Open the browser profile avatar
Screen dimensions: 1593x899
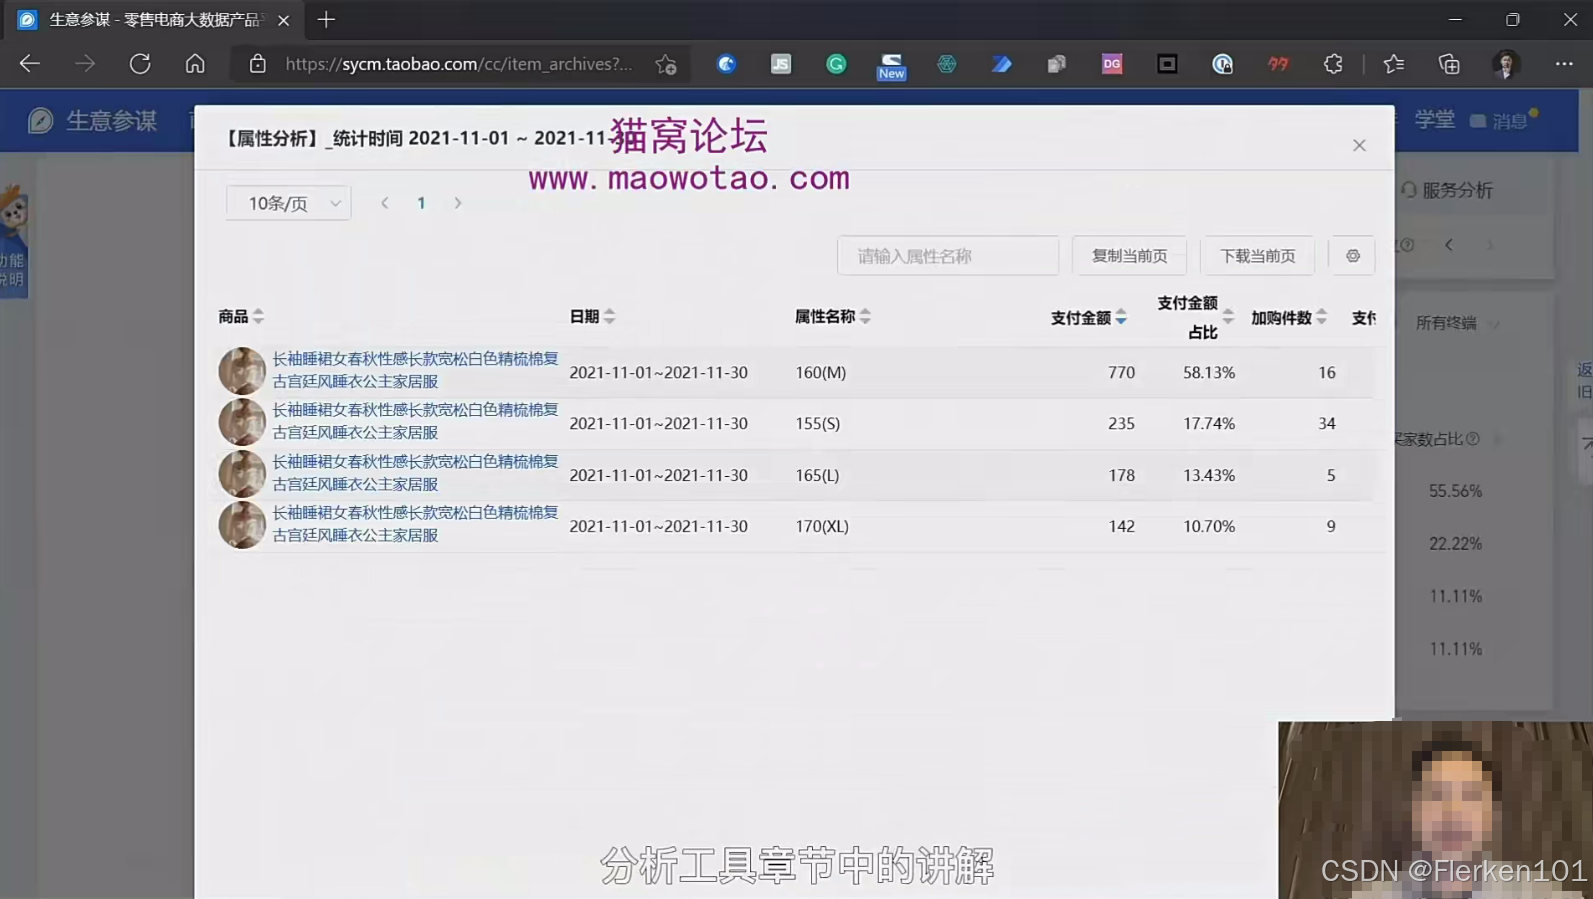[x=1506, y=64]
